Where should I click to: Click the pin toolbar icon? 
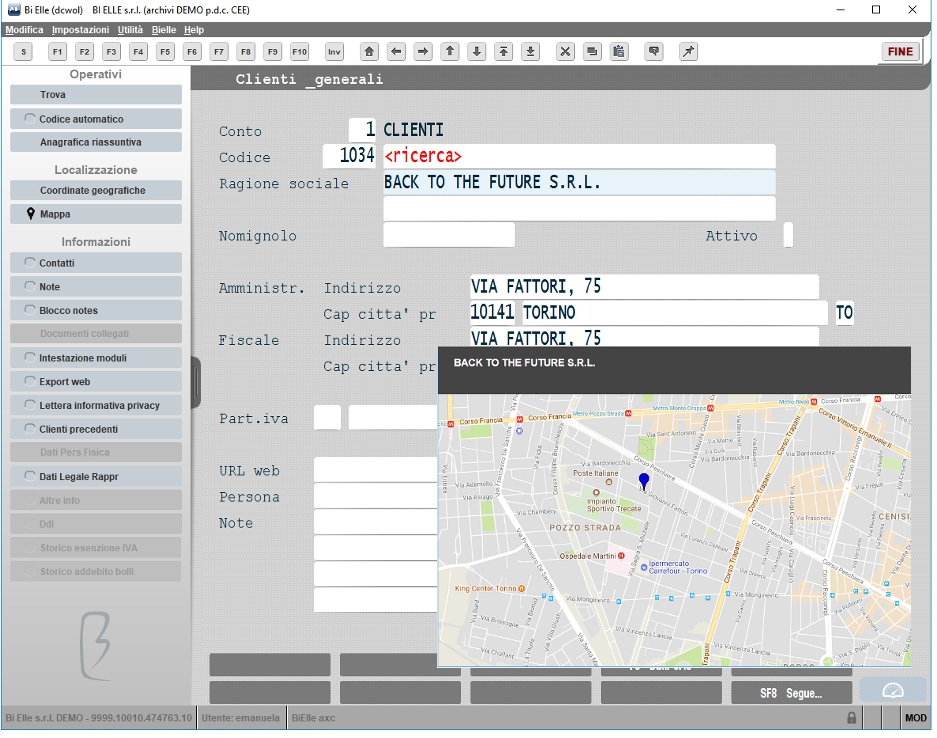(x=688, y=52)
